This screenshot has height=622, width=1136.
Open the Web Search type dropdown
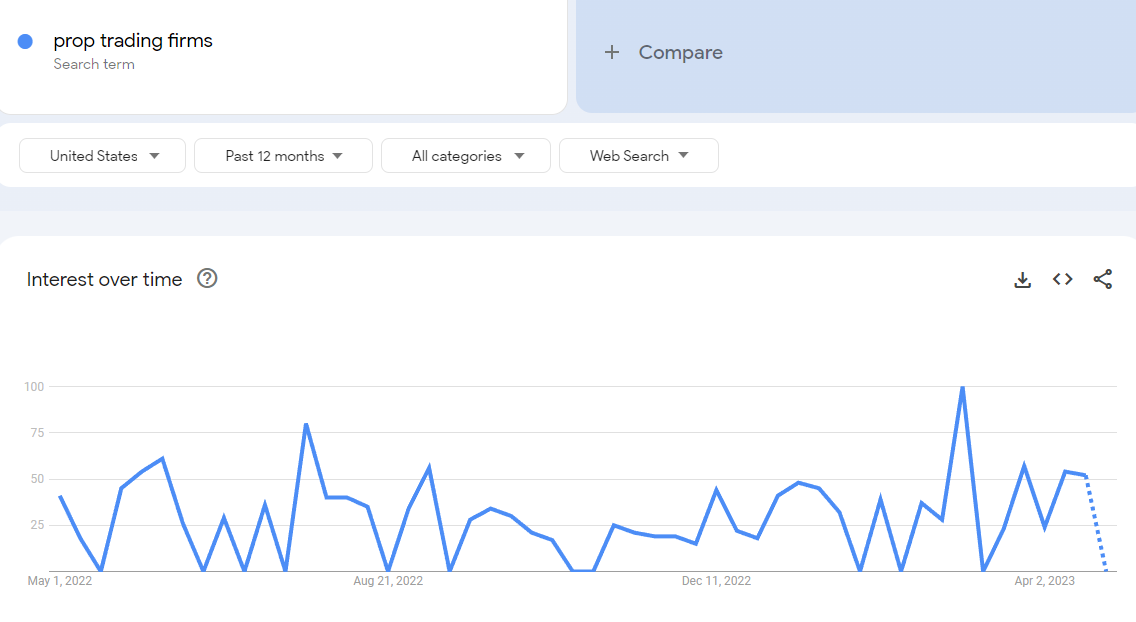pos(639,156)
